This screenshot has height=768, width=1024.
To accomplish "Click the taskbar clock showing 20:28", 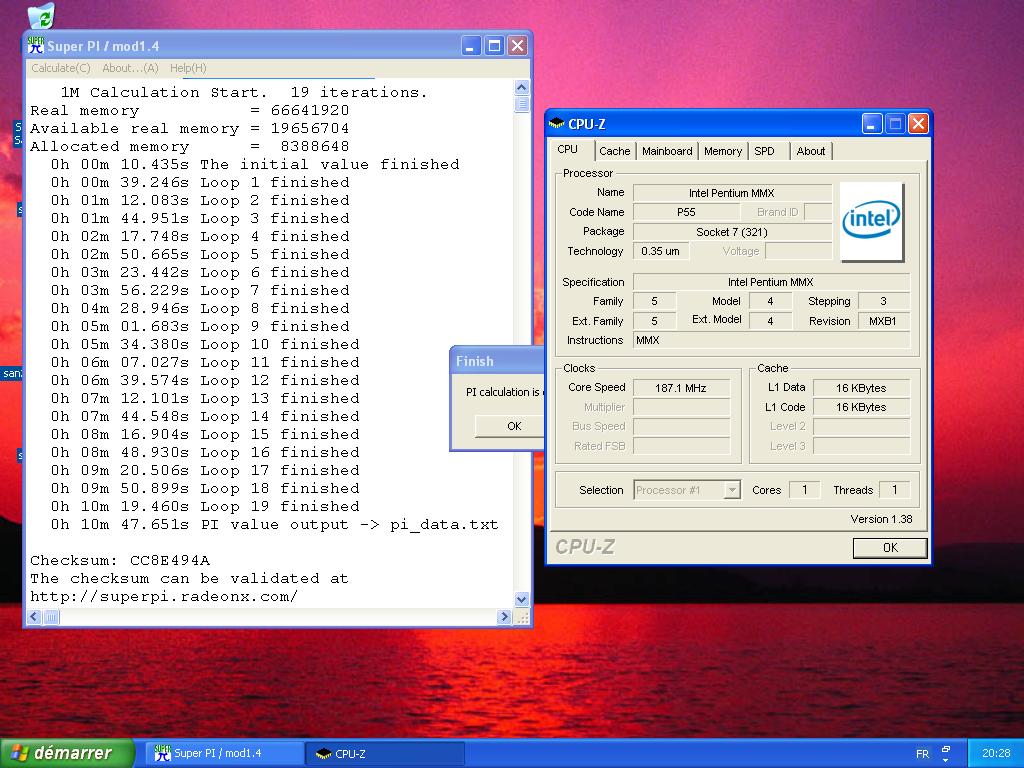I will point(995,753).
